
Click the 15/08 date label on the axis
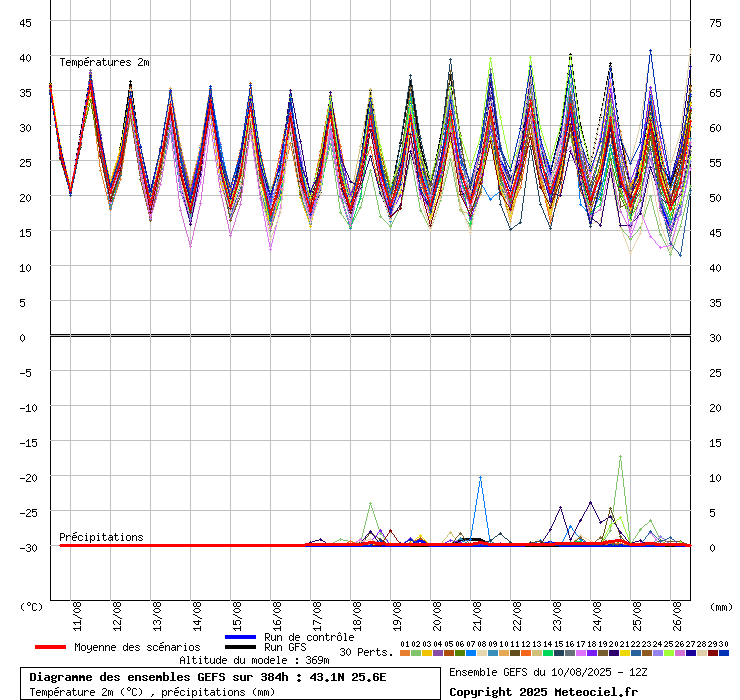coord(237,616)
